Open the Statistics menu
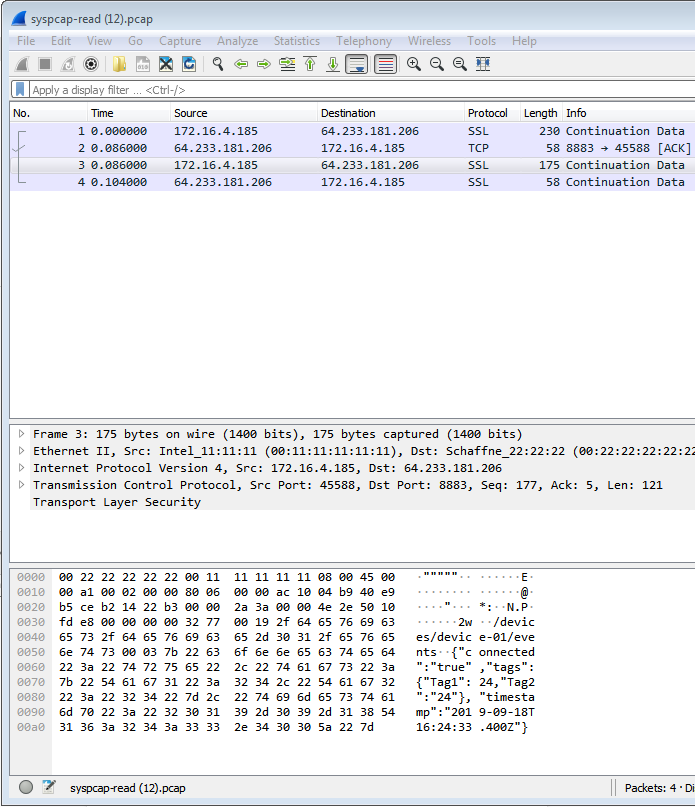This screenshot has height=807, width=695. (x=297, y=41)
